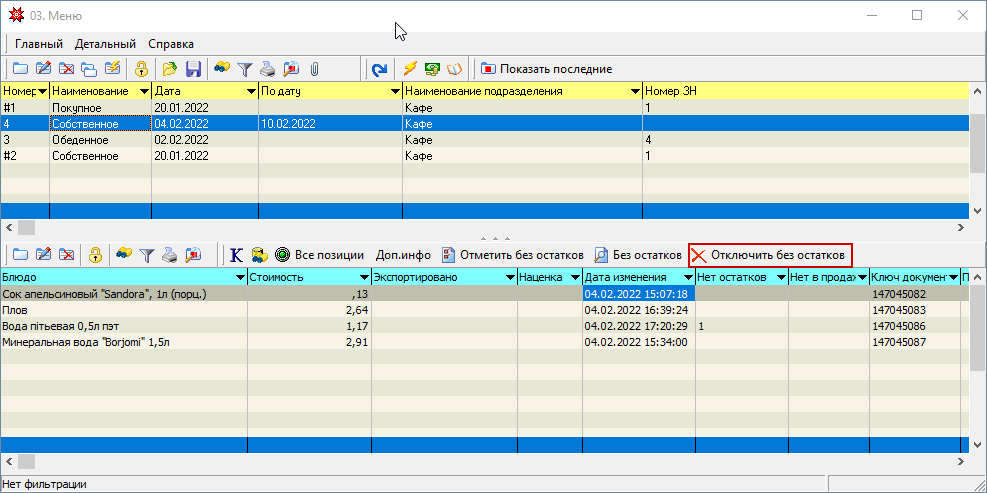Click edit row pencil icon in detail toolbar

coord(43,255)
